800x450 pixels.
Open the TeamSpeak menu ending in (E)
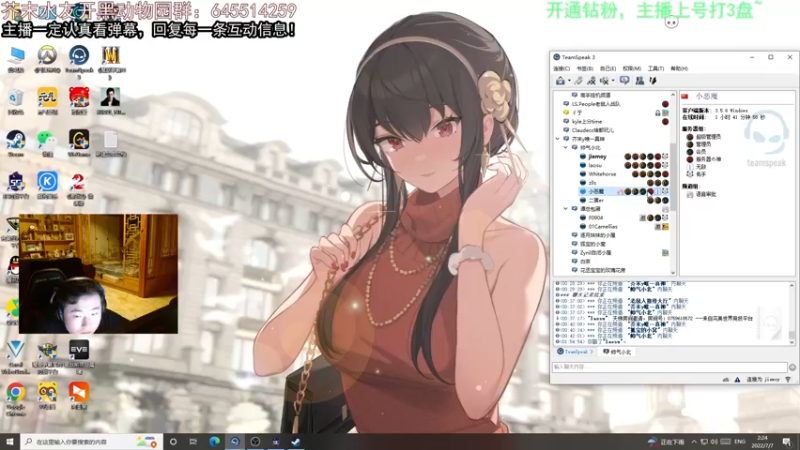pyautogui.click(x=608, y=68)
